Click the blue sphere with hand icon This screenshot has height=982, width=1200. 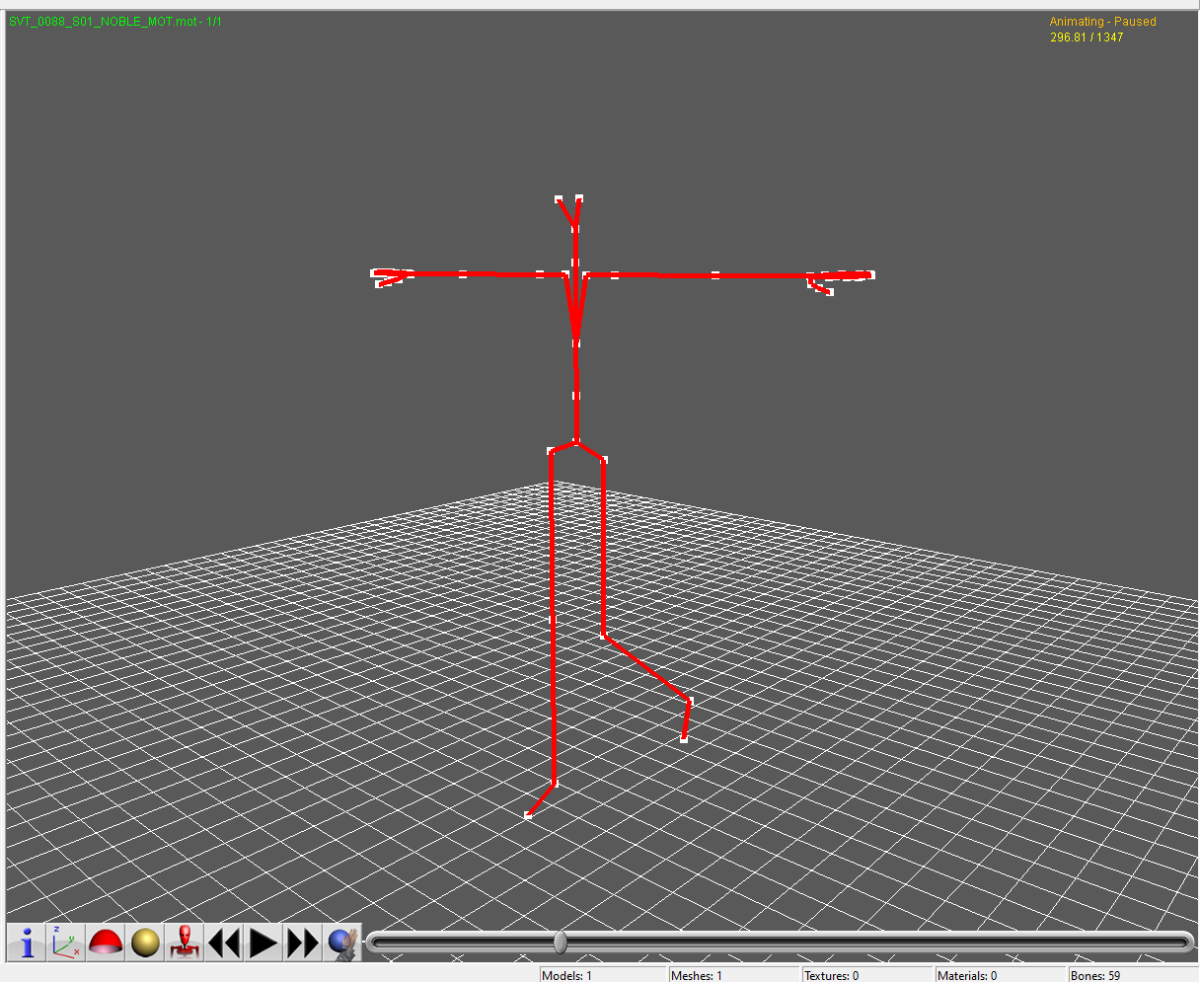coord(341,942)
